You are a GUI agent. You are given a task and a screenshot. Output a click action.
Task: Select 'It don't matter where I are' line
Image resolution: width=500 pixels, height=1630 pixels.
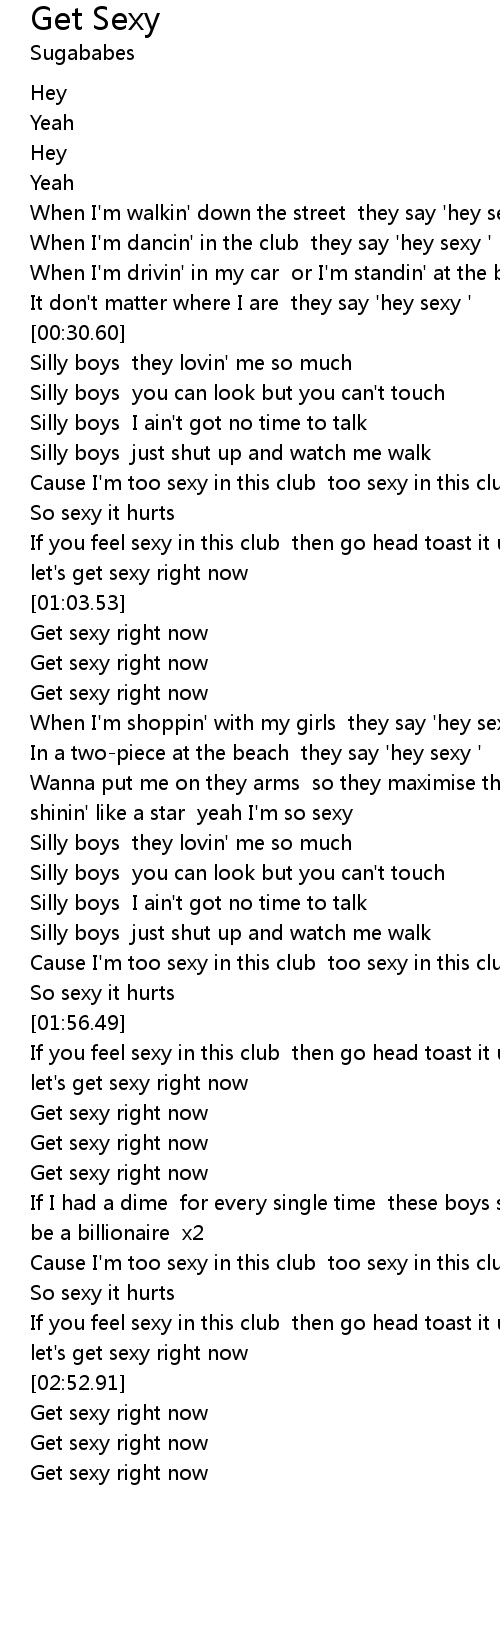point(252,303)
